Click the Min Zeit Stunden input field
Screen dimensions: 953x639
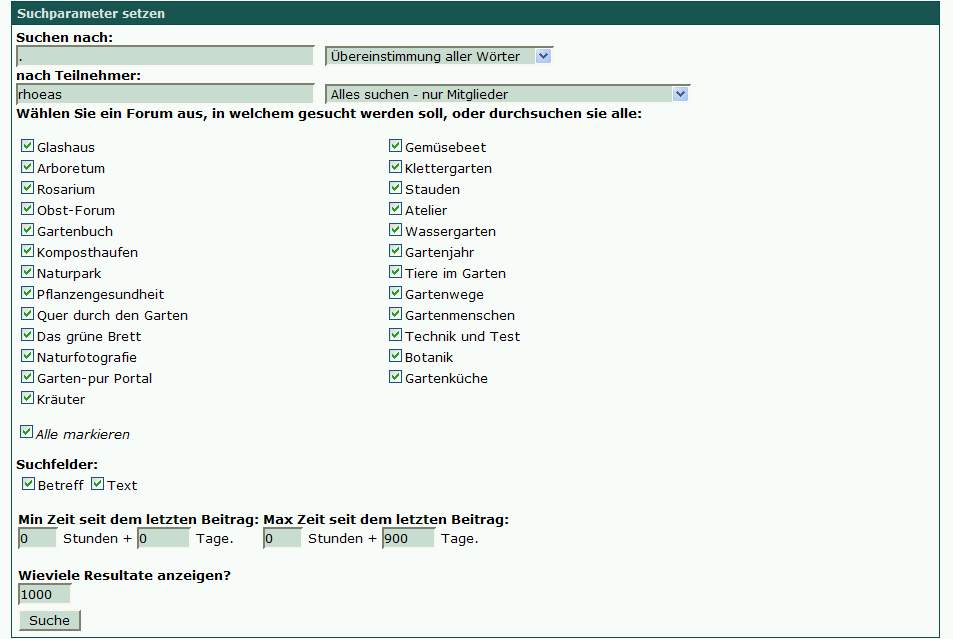click(37, 538)
